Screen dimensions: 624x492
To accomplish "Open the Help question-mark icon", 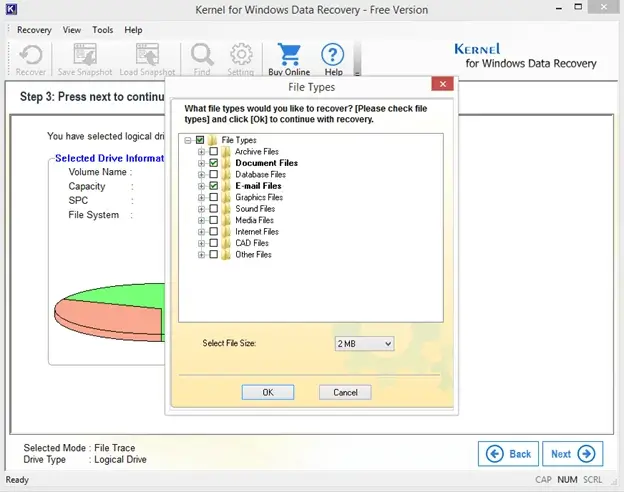I will 333,55.
